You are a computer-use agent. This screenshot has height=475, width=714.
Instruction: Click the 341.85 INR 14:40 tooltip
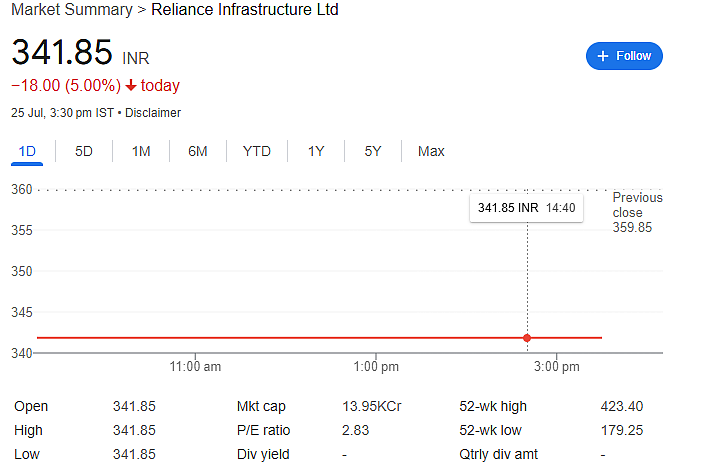pos(526,208)
